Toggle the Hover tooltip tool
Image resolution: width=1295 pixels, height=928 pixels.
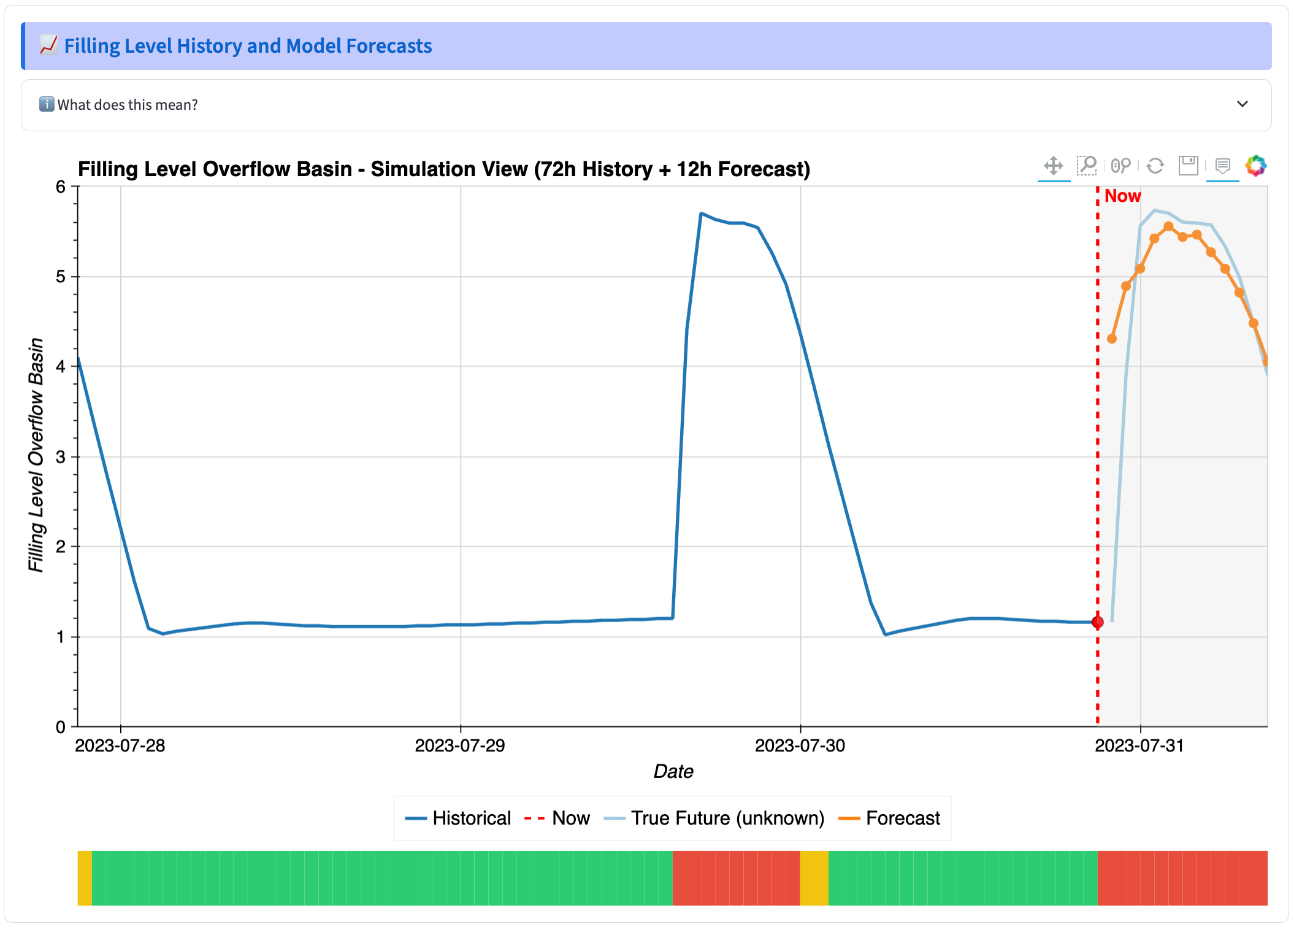[1222, 166]
